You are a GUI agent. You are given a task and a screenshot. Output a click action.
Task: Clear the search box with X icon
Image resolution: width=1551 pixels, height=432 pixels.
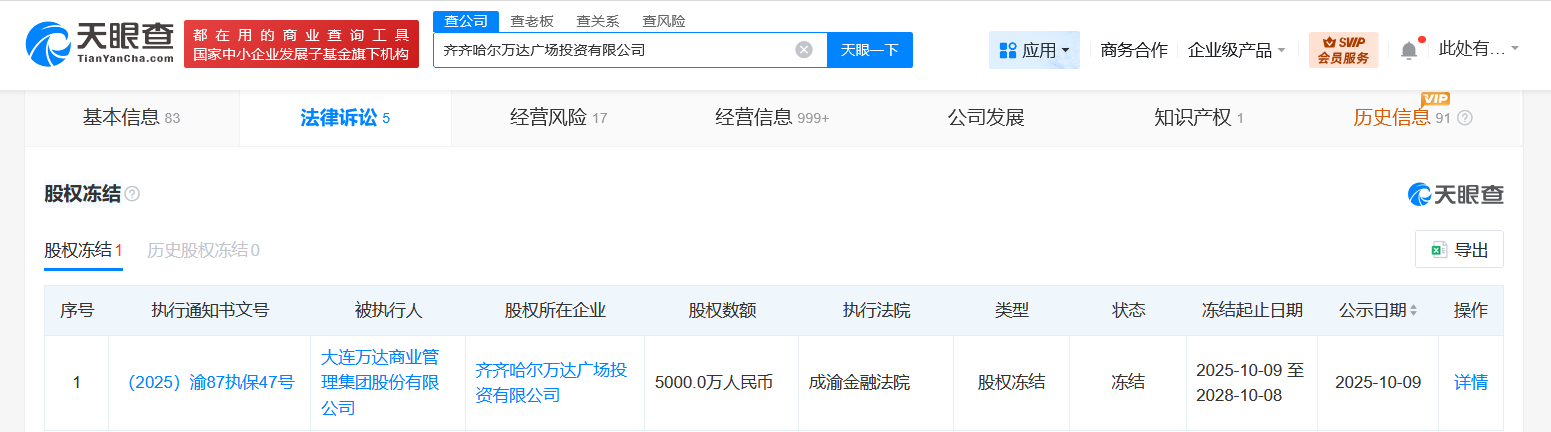804,50
